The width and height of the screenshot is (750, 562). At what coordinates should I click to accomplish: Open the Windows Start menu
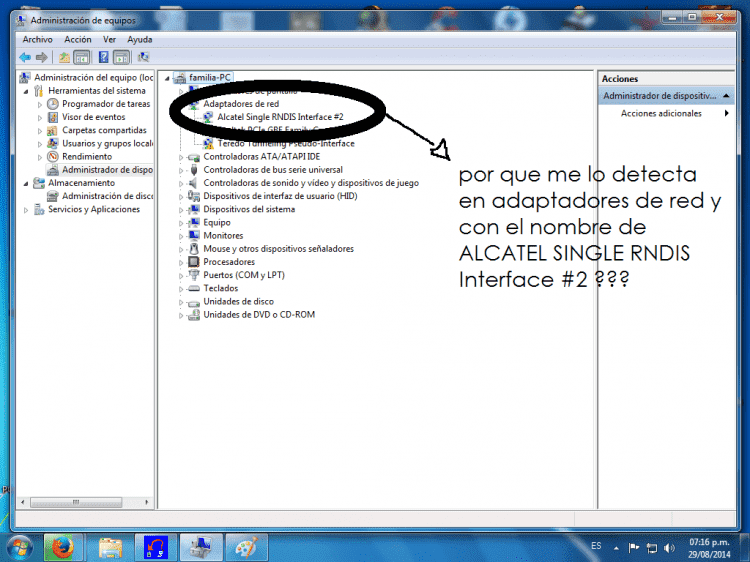(19, 548)
